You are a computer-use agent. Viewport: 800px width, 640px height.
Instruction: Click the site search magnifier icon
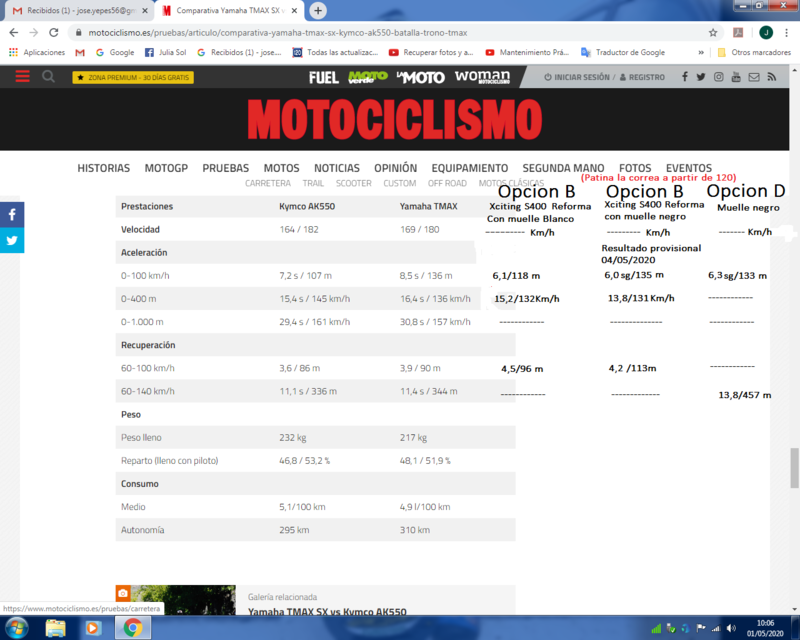tap(48, 77)
